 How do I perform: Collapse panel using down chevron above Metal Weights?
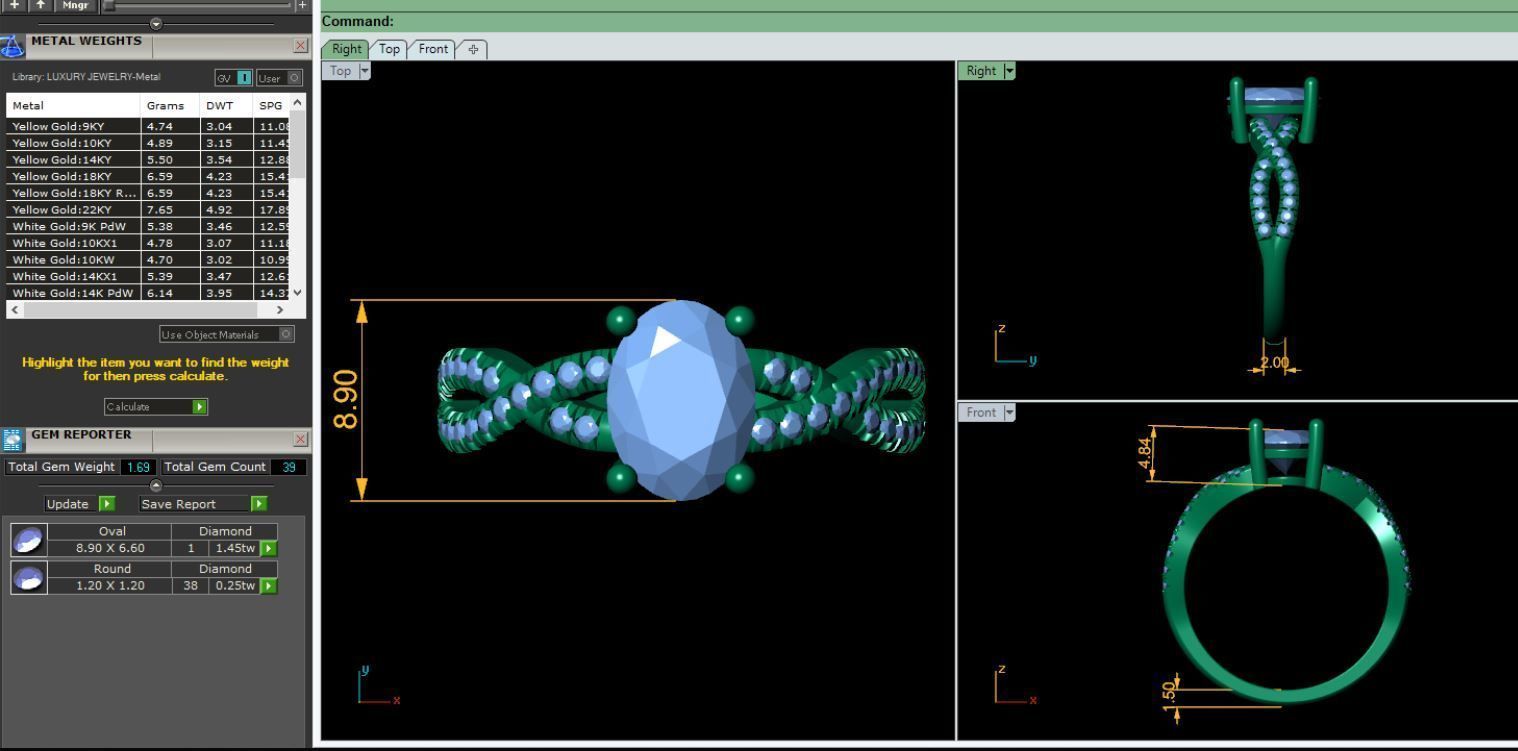coord(155,24)
